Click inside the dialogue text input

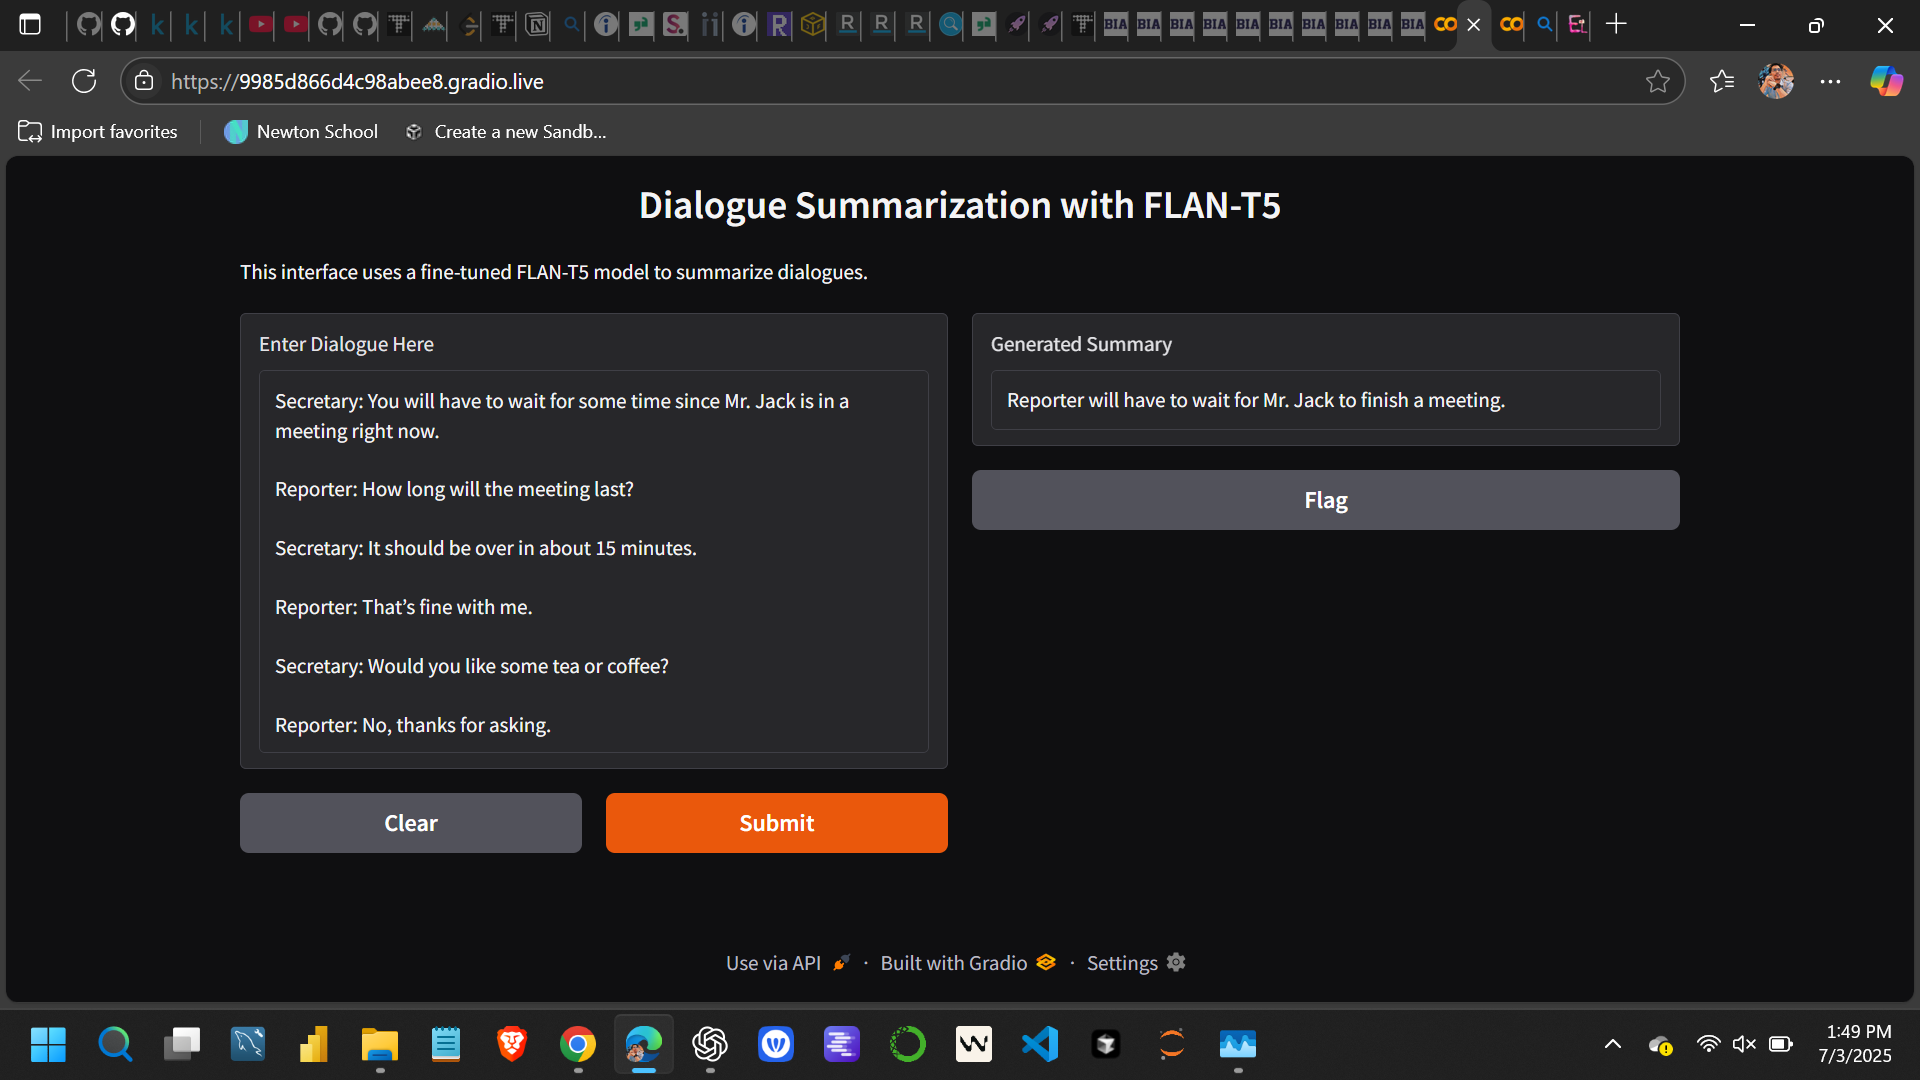[593, 560]
